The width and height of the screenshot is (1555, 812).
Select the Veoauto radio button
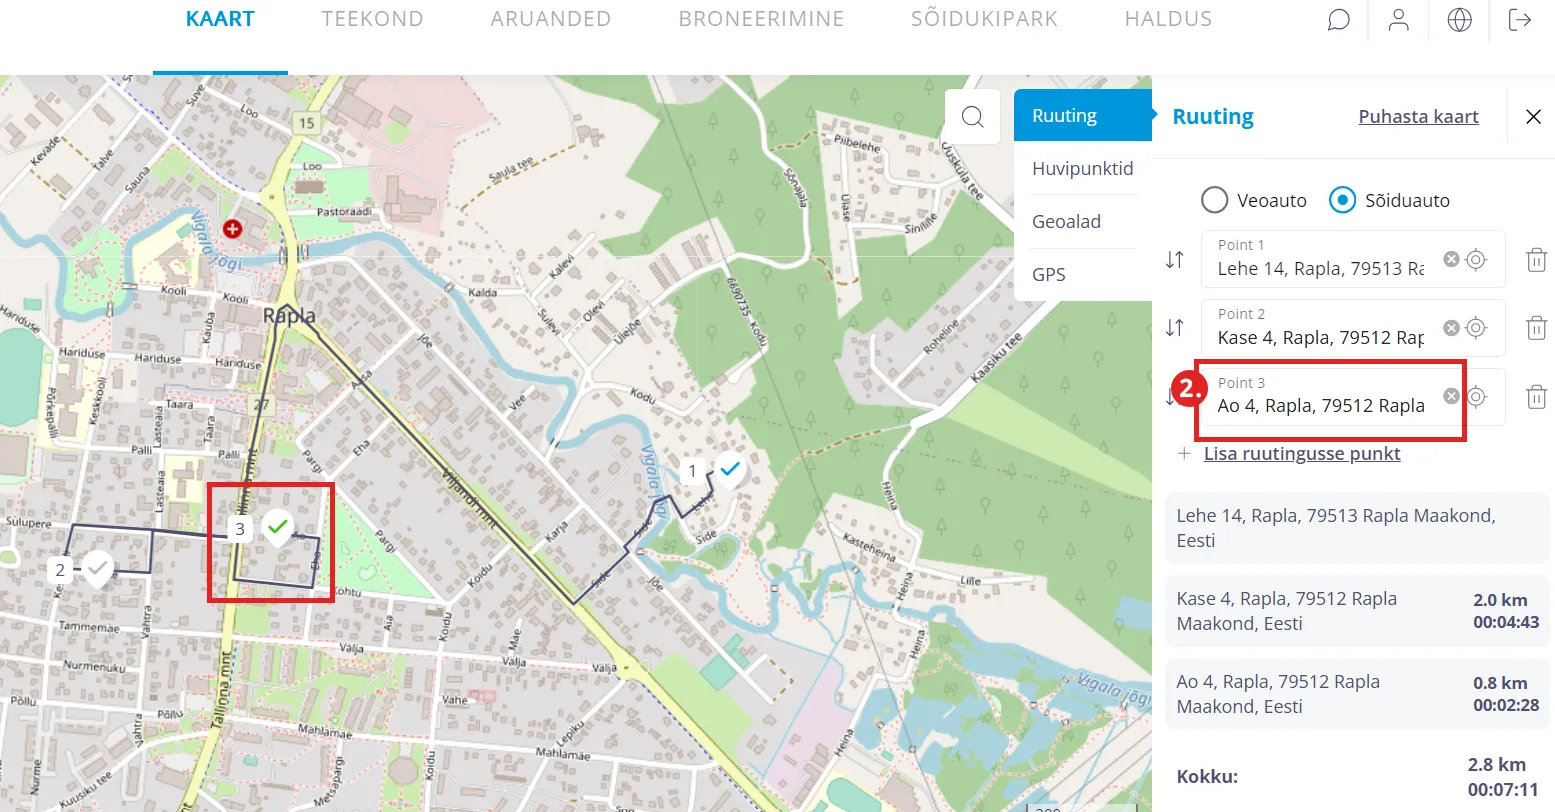coord(1214,200)
